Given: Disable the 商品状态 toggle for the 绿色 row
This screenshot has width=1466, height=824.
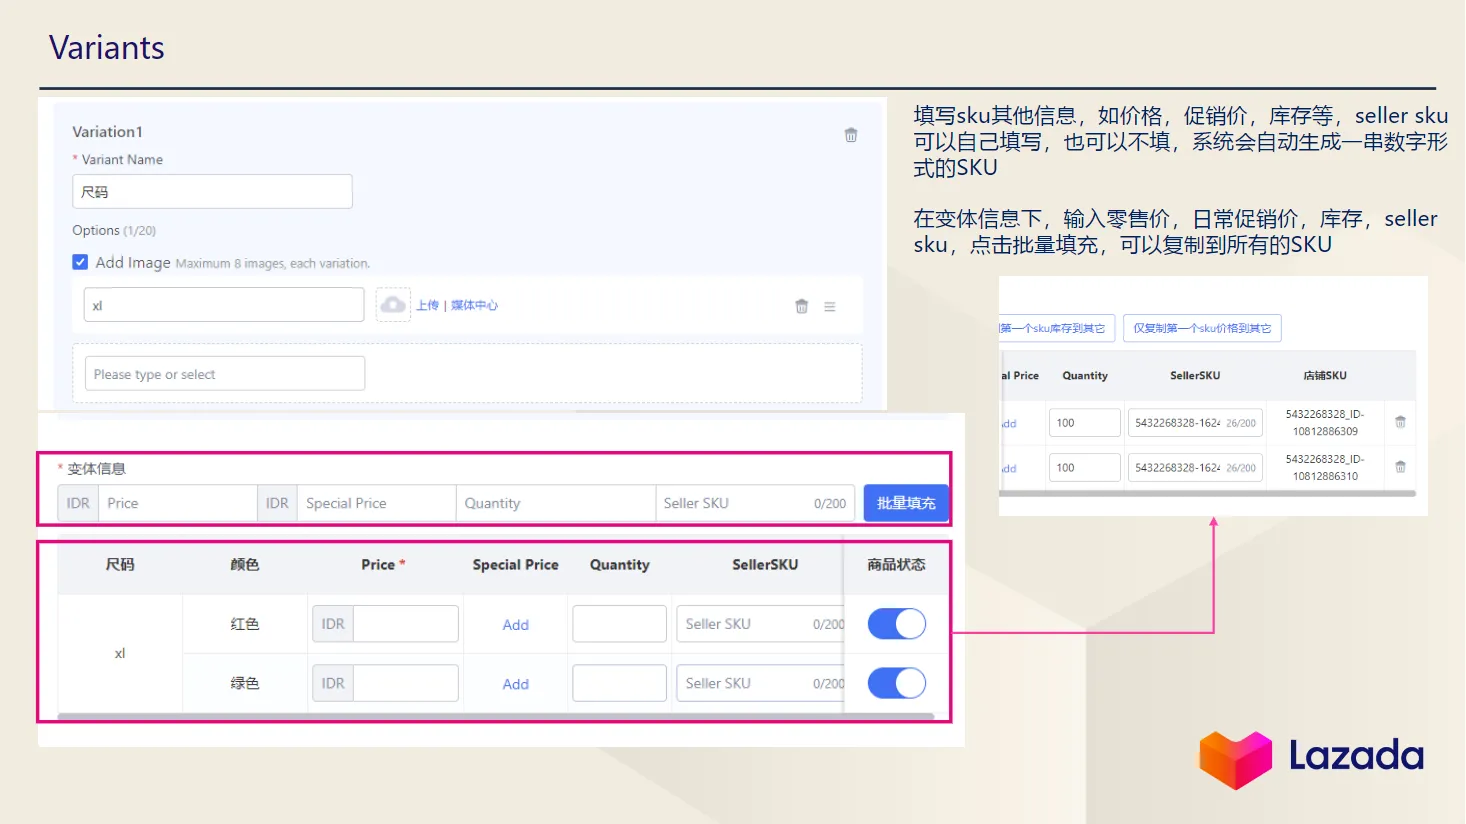Looking at the screenshot, I should click(896, 683).
